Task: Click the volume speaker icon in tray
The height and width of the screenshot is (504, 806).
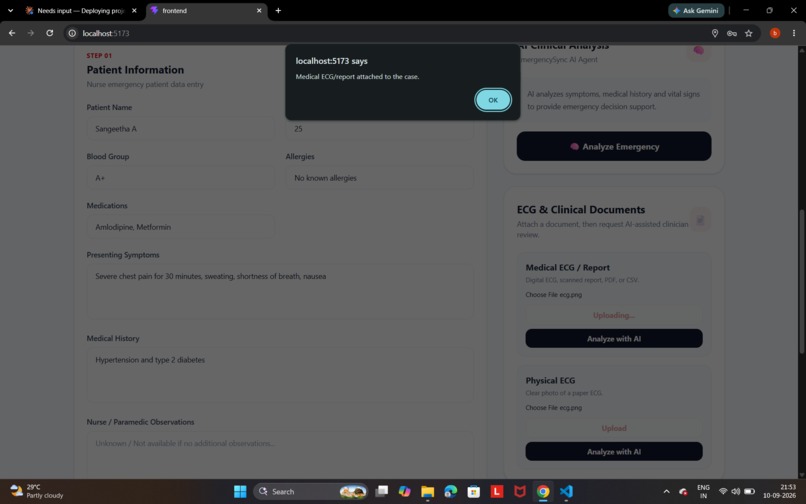Action: [x=736, y=491]
